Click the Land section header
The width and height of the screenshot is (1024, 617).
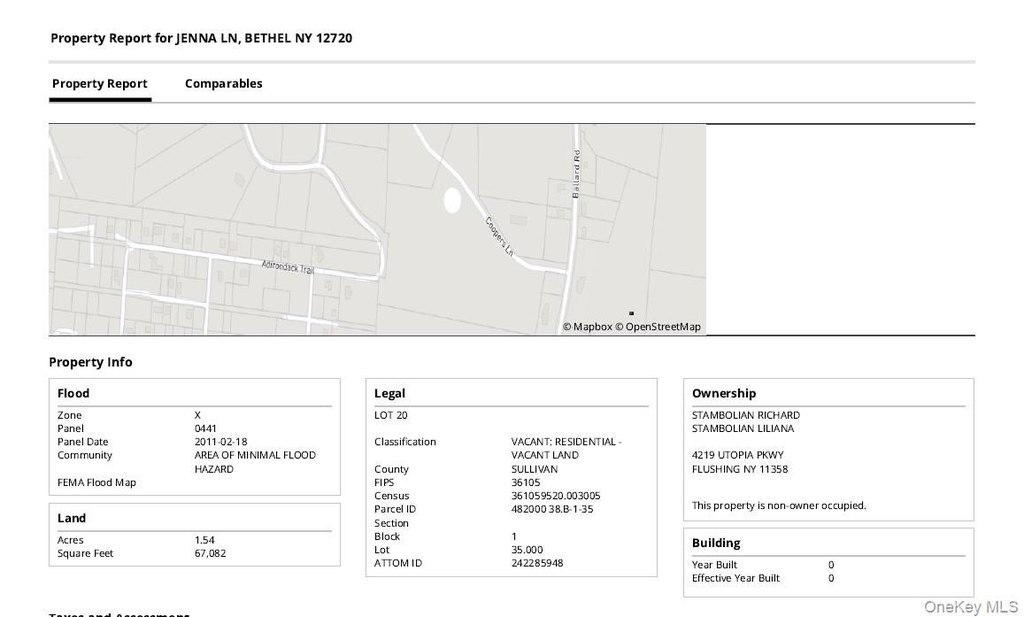(x=71, y=518)
